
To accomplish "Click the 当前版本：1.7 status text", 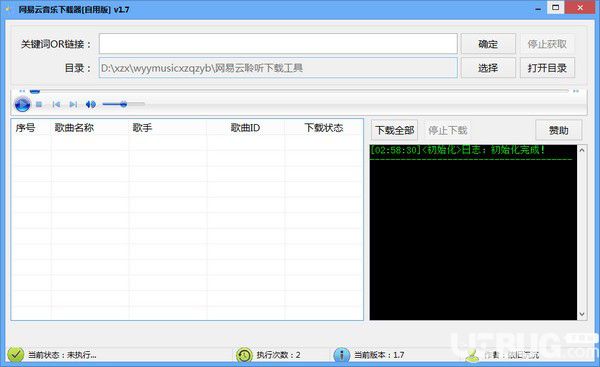I will [x=379, y=355].
